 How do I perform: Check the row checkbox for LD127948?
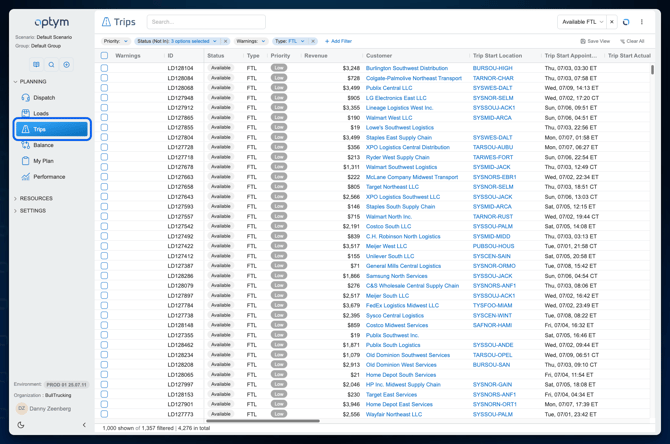104,97
